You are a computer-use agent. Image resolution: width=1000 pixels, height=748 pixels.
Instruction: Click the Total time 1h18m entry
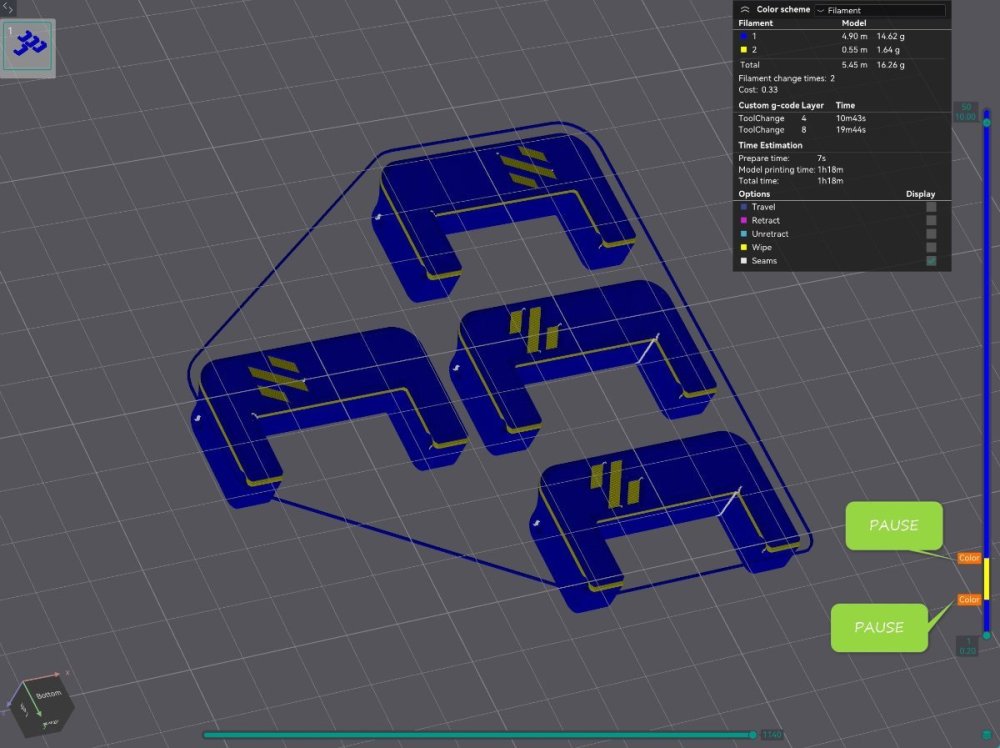pos(791,181)
